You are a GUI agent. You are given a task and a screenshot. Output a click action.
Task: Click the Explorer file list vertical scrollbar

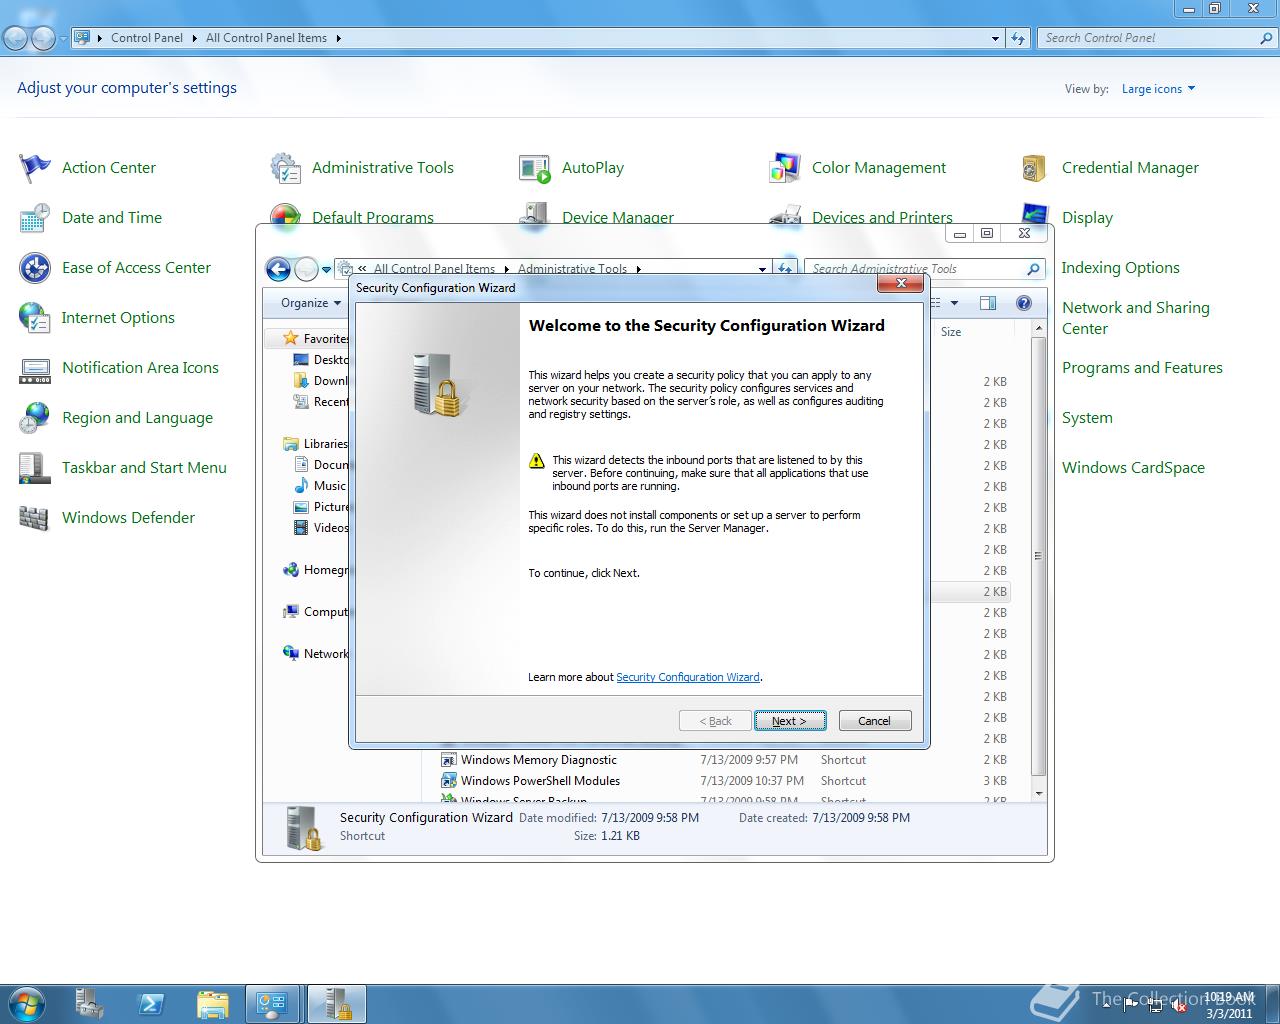coord(1039,555)
